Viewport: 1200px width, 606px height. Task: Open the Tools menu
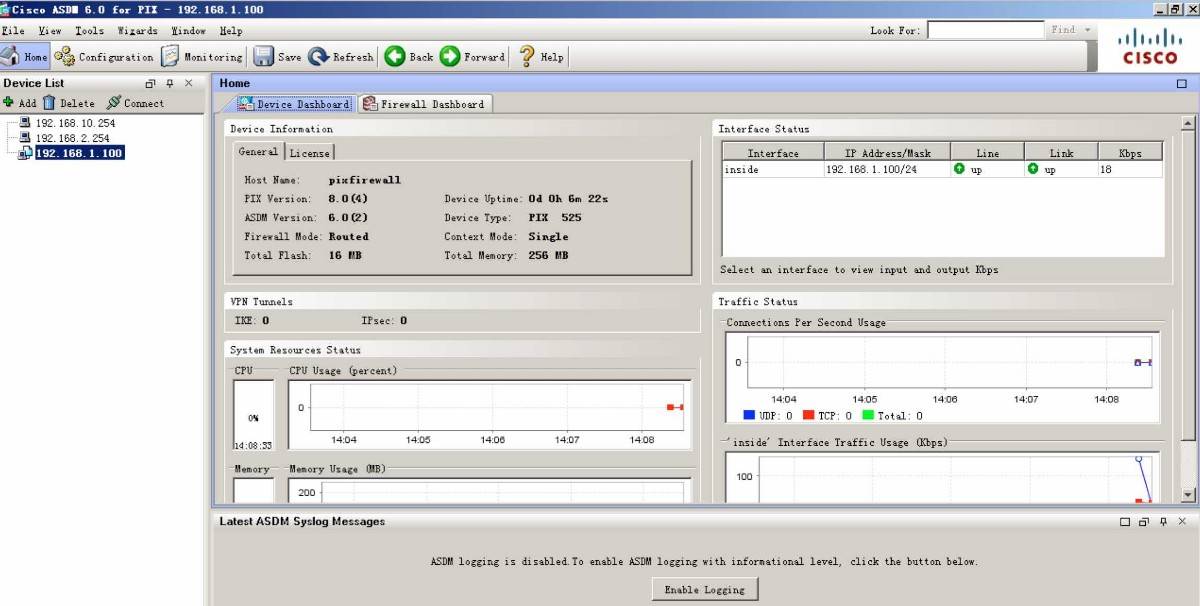(89, 31)
